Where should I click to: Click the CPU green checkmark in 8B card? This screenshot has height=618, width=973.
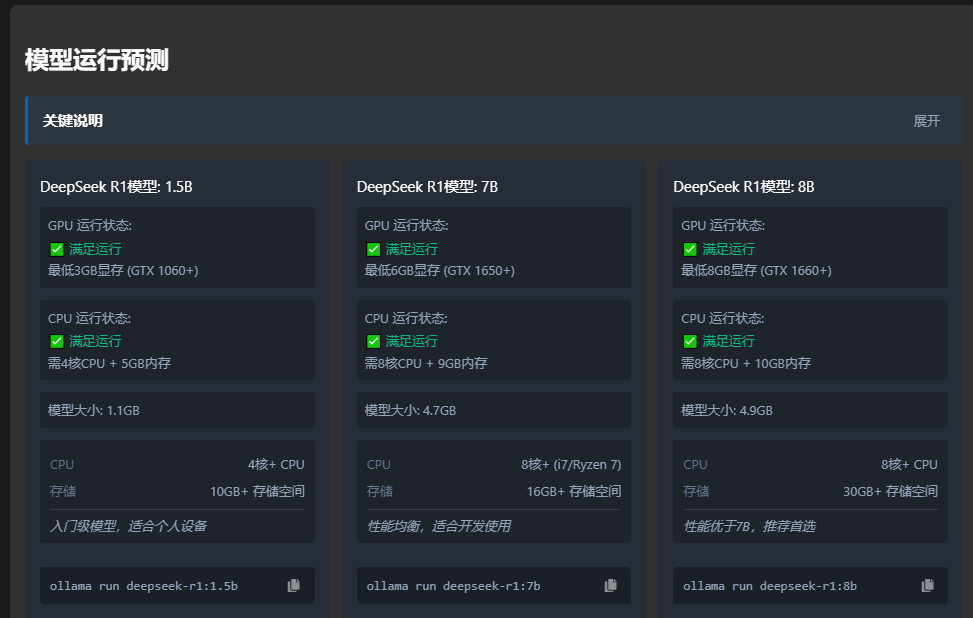(689, 341)
